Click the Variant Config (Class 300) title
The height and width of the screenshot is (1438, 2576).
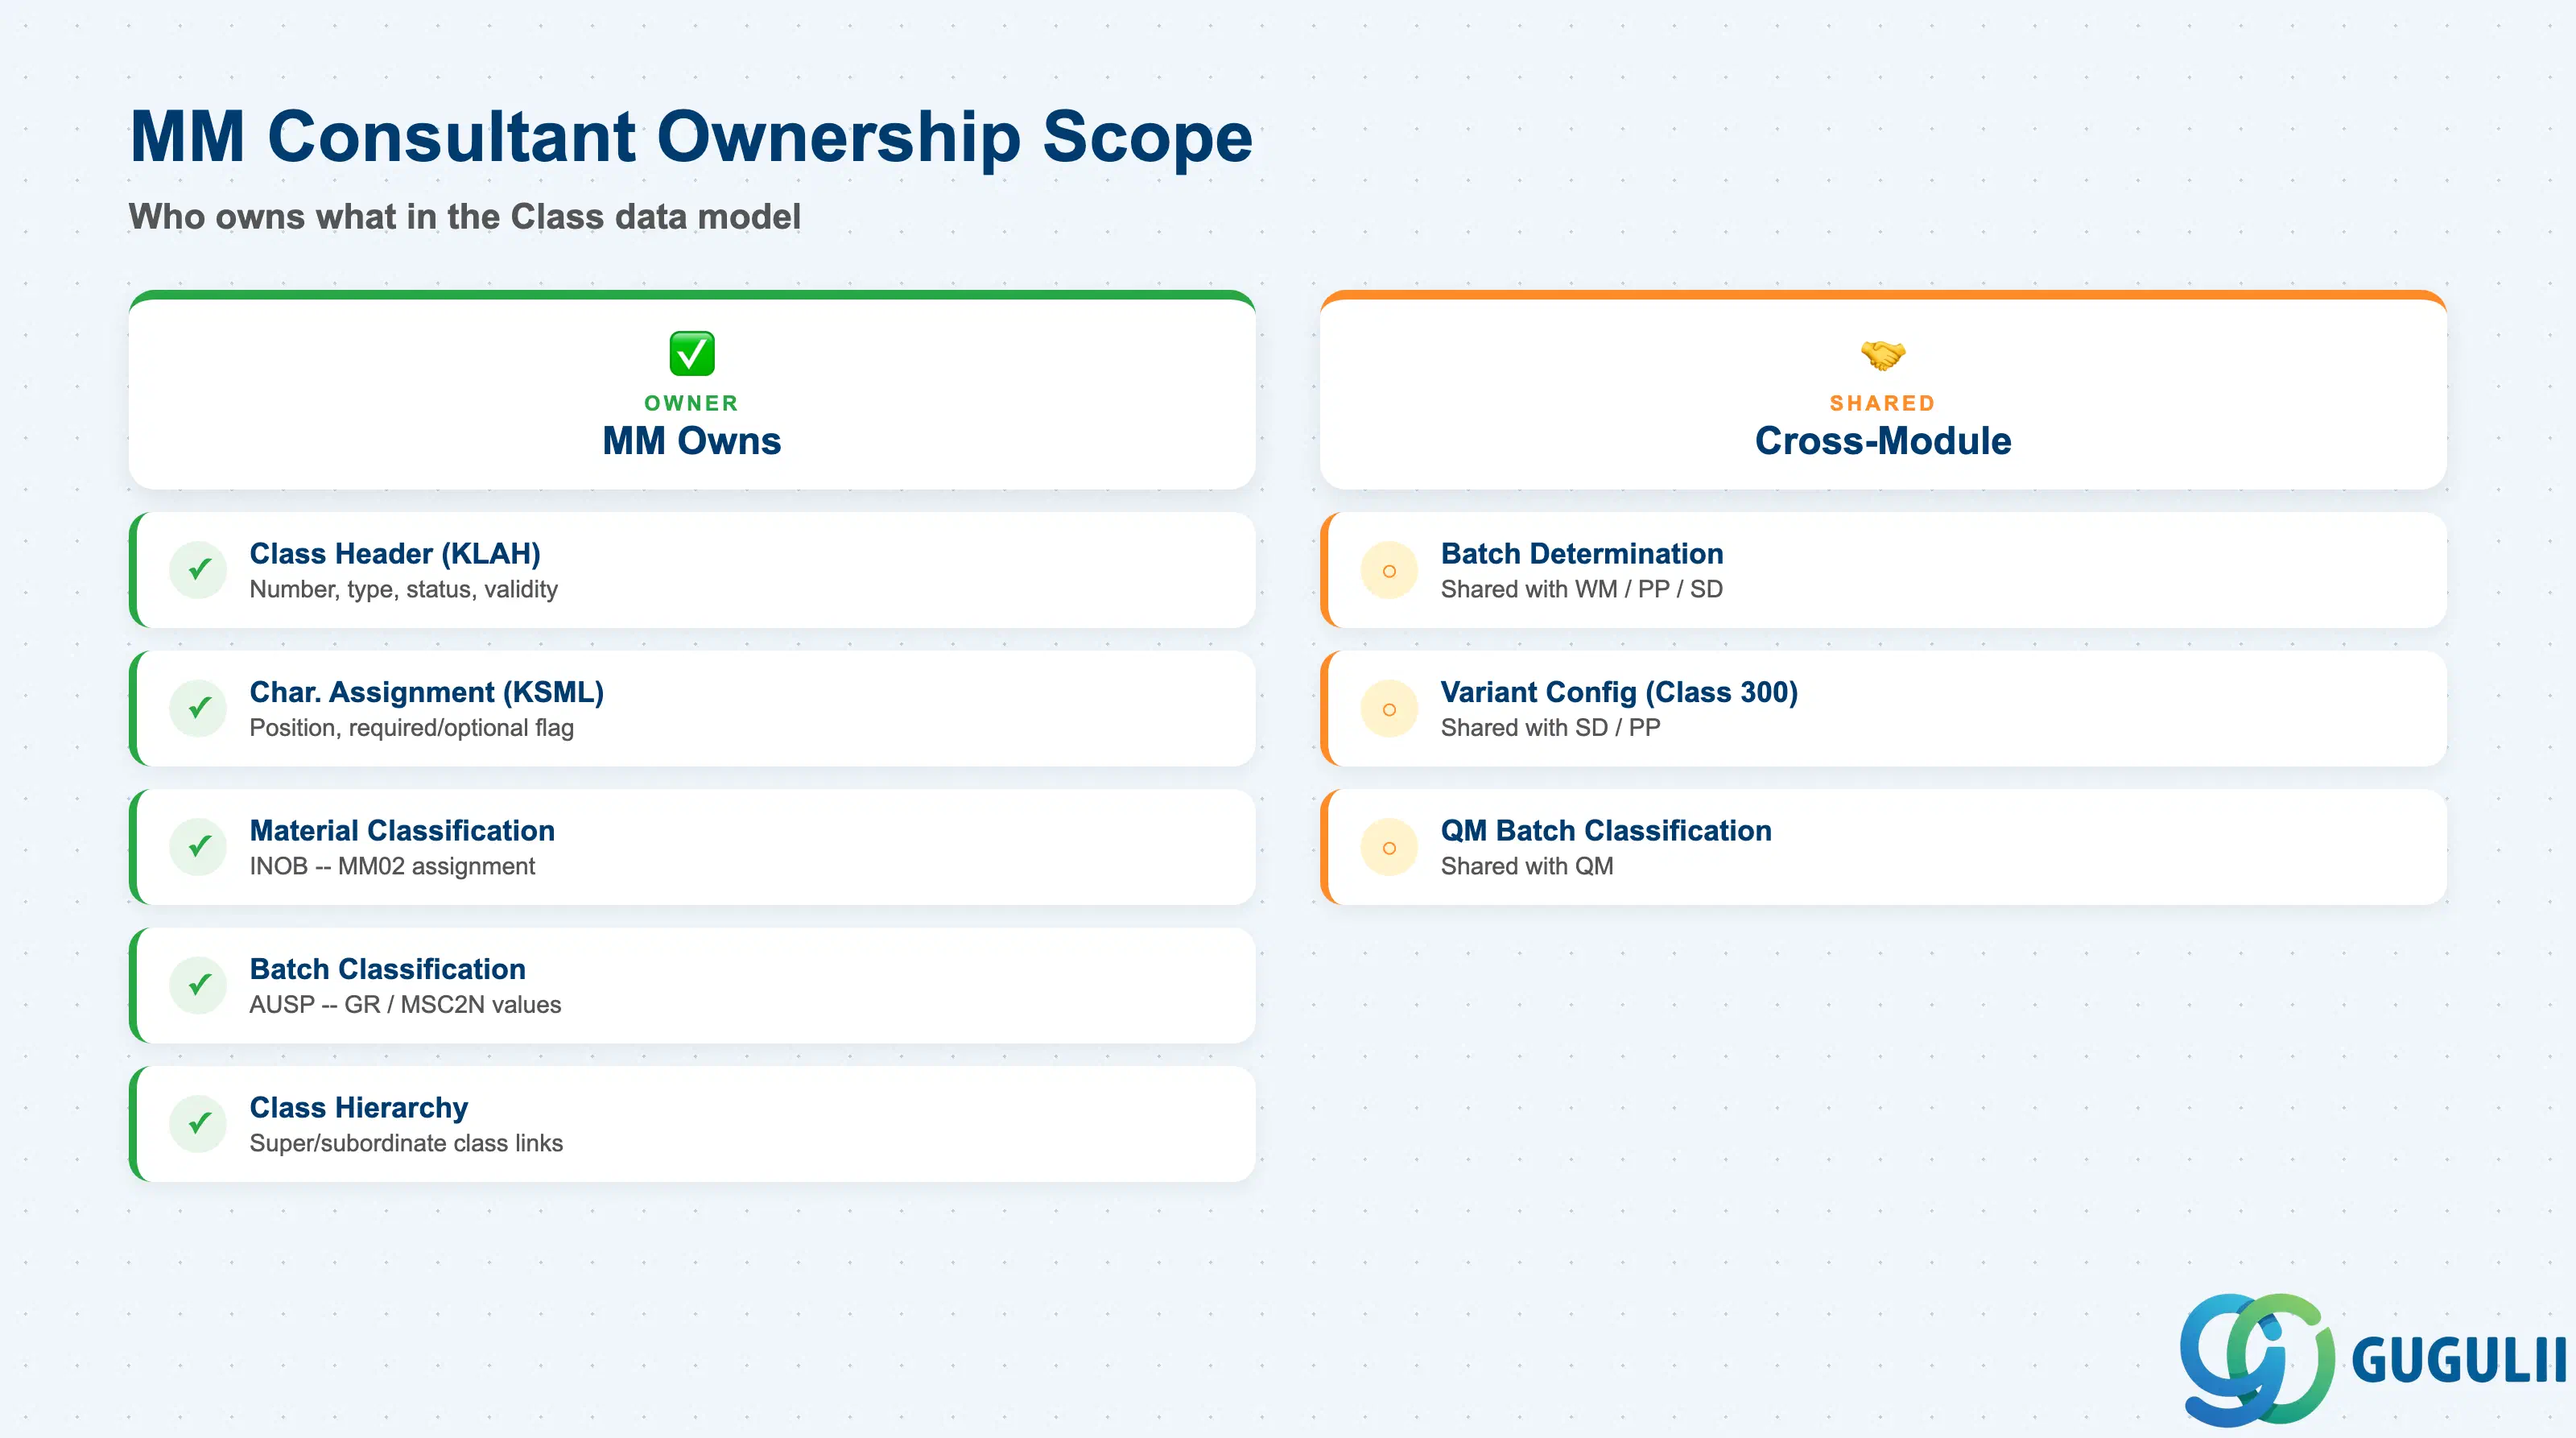(x=1619, y=692)
